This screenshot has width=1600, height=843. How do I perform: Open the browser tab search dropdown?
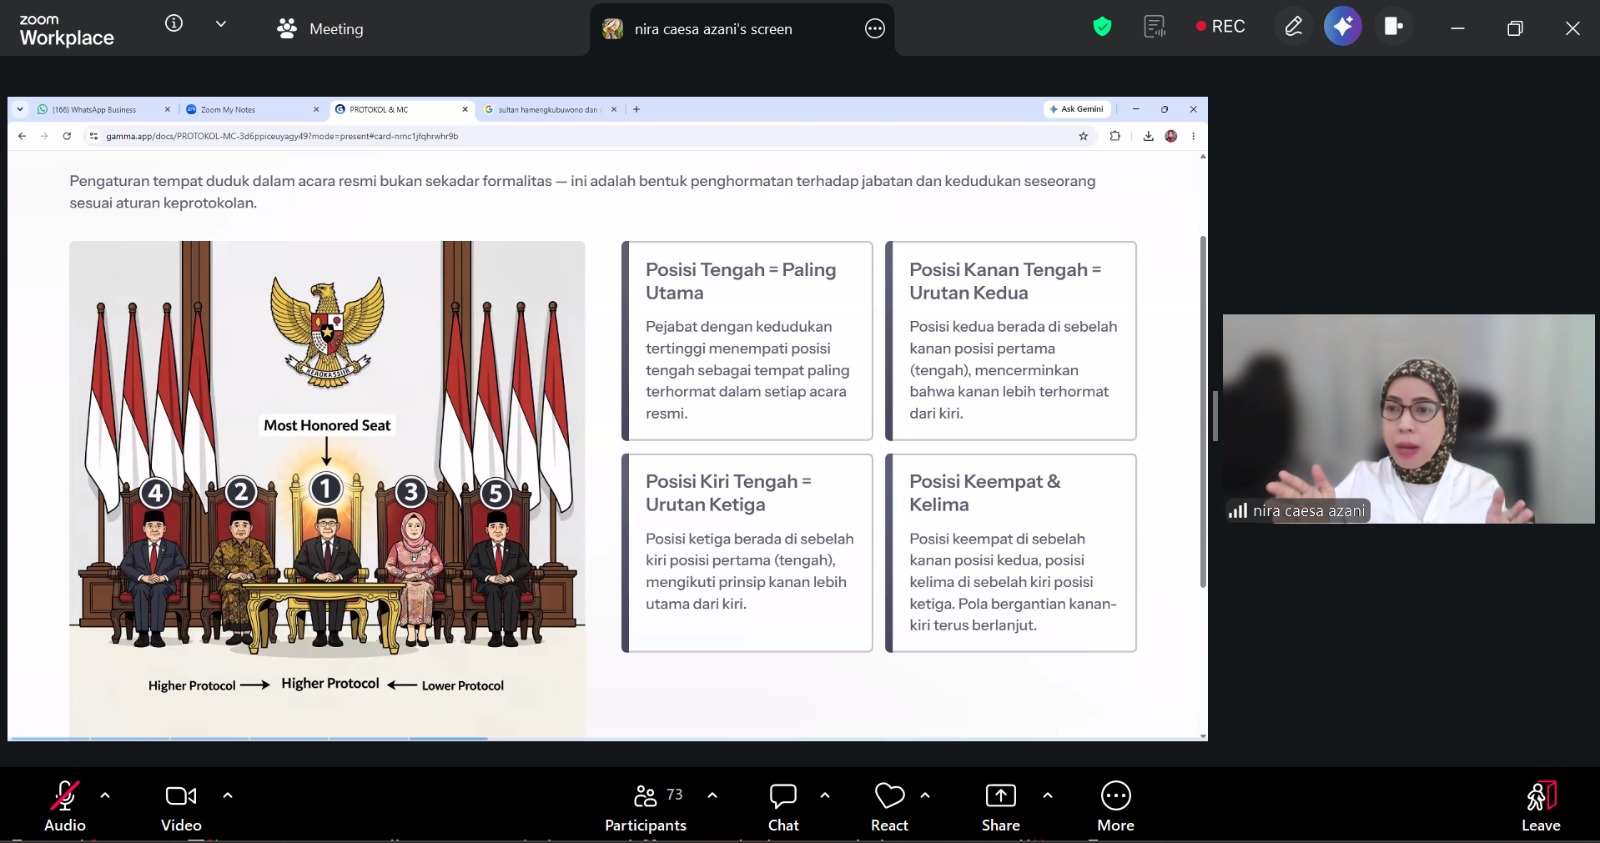pyautogui.click(x=20, y=110)
